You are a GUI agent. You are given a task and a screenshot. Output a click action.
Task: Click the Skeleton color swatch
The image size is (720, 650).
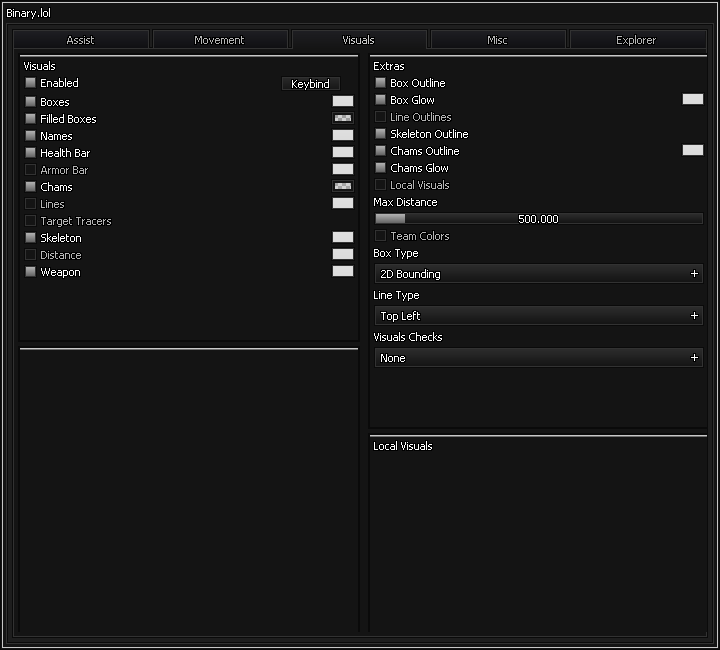pos(343,237)
